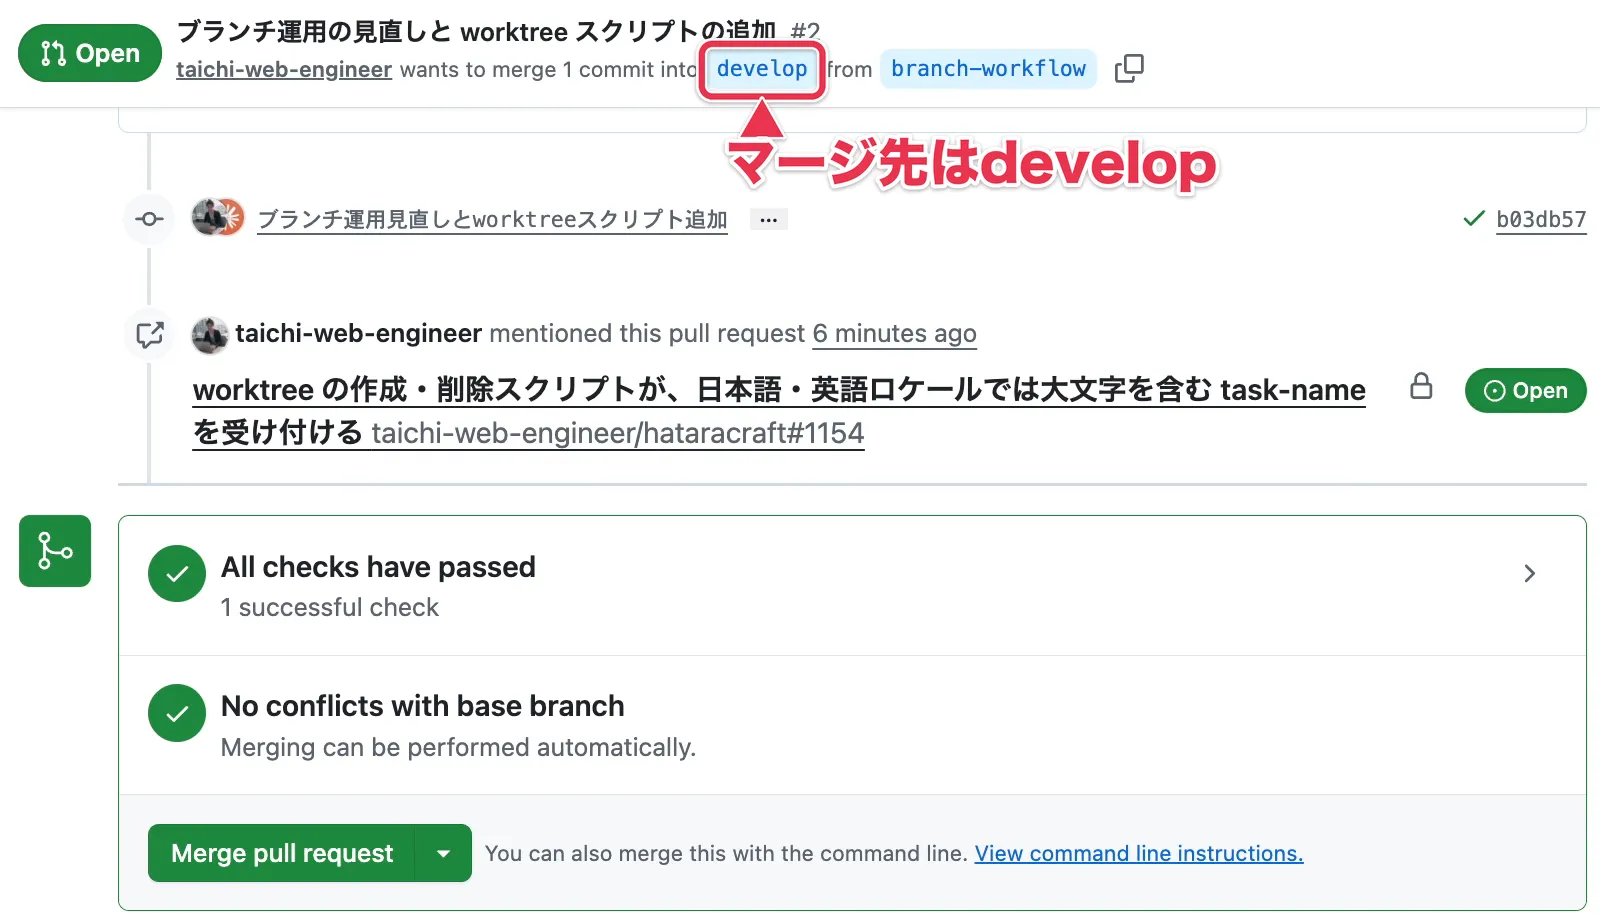The image size is (1600, 920).
Task: Open commit hash b03db57
Action: click(1541, 219)
